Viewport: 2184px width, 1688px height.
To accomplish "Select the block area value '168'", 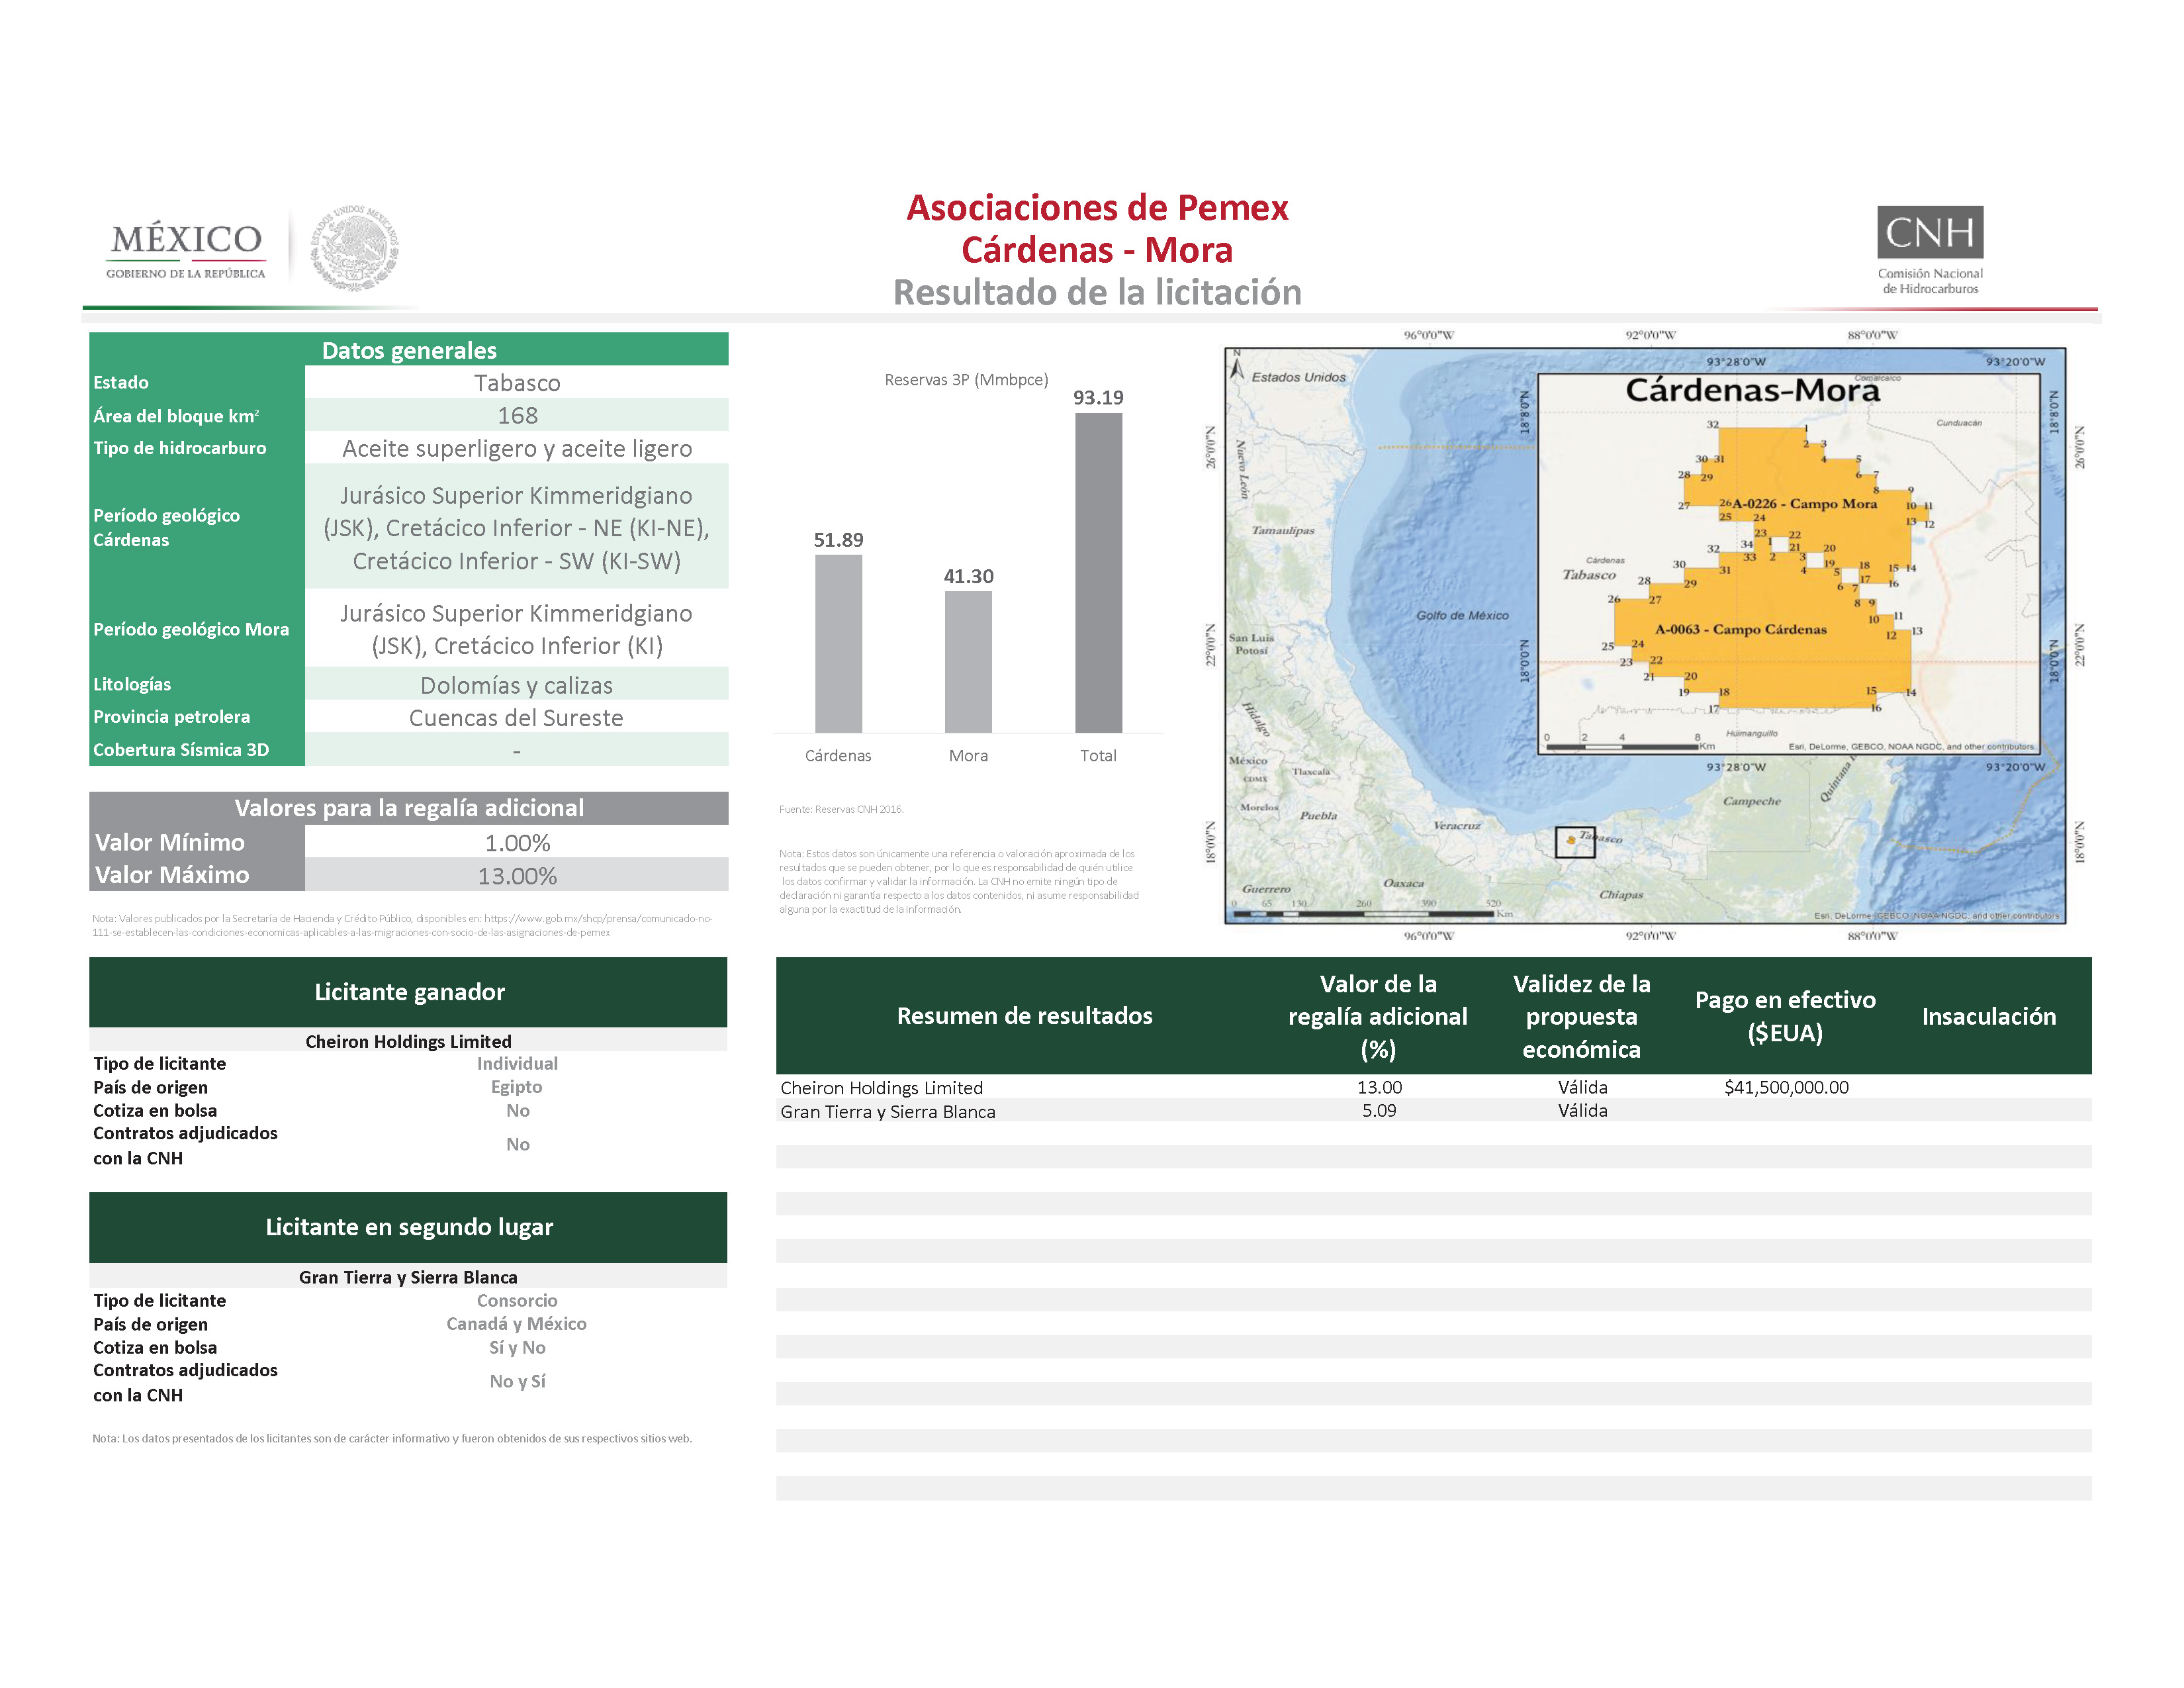I will tap(517, 415).
